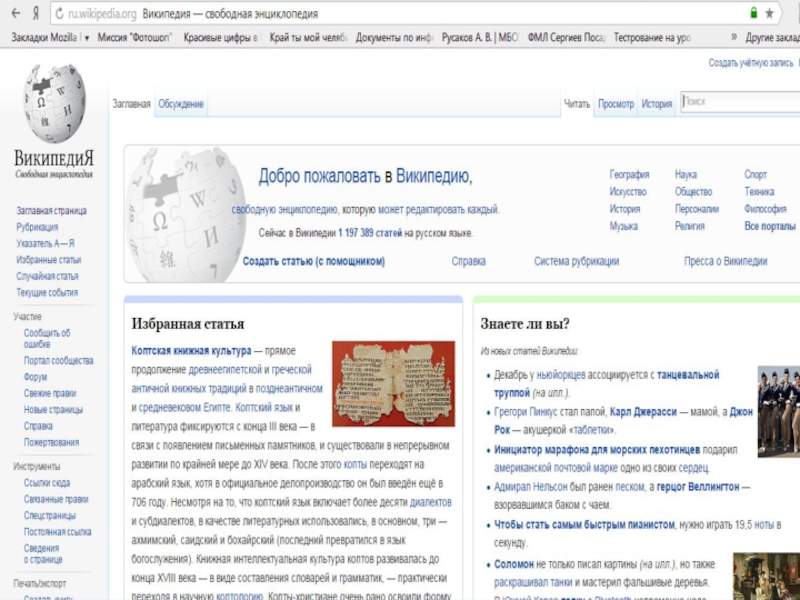The image size is (800, 600).
Task: Bookmark the page with the star icon
Action: pos(769,14)
